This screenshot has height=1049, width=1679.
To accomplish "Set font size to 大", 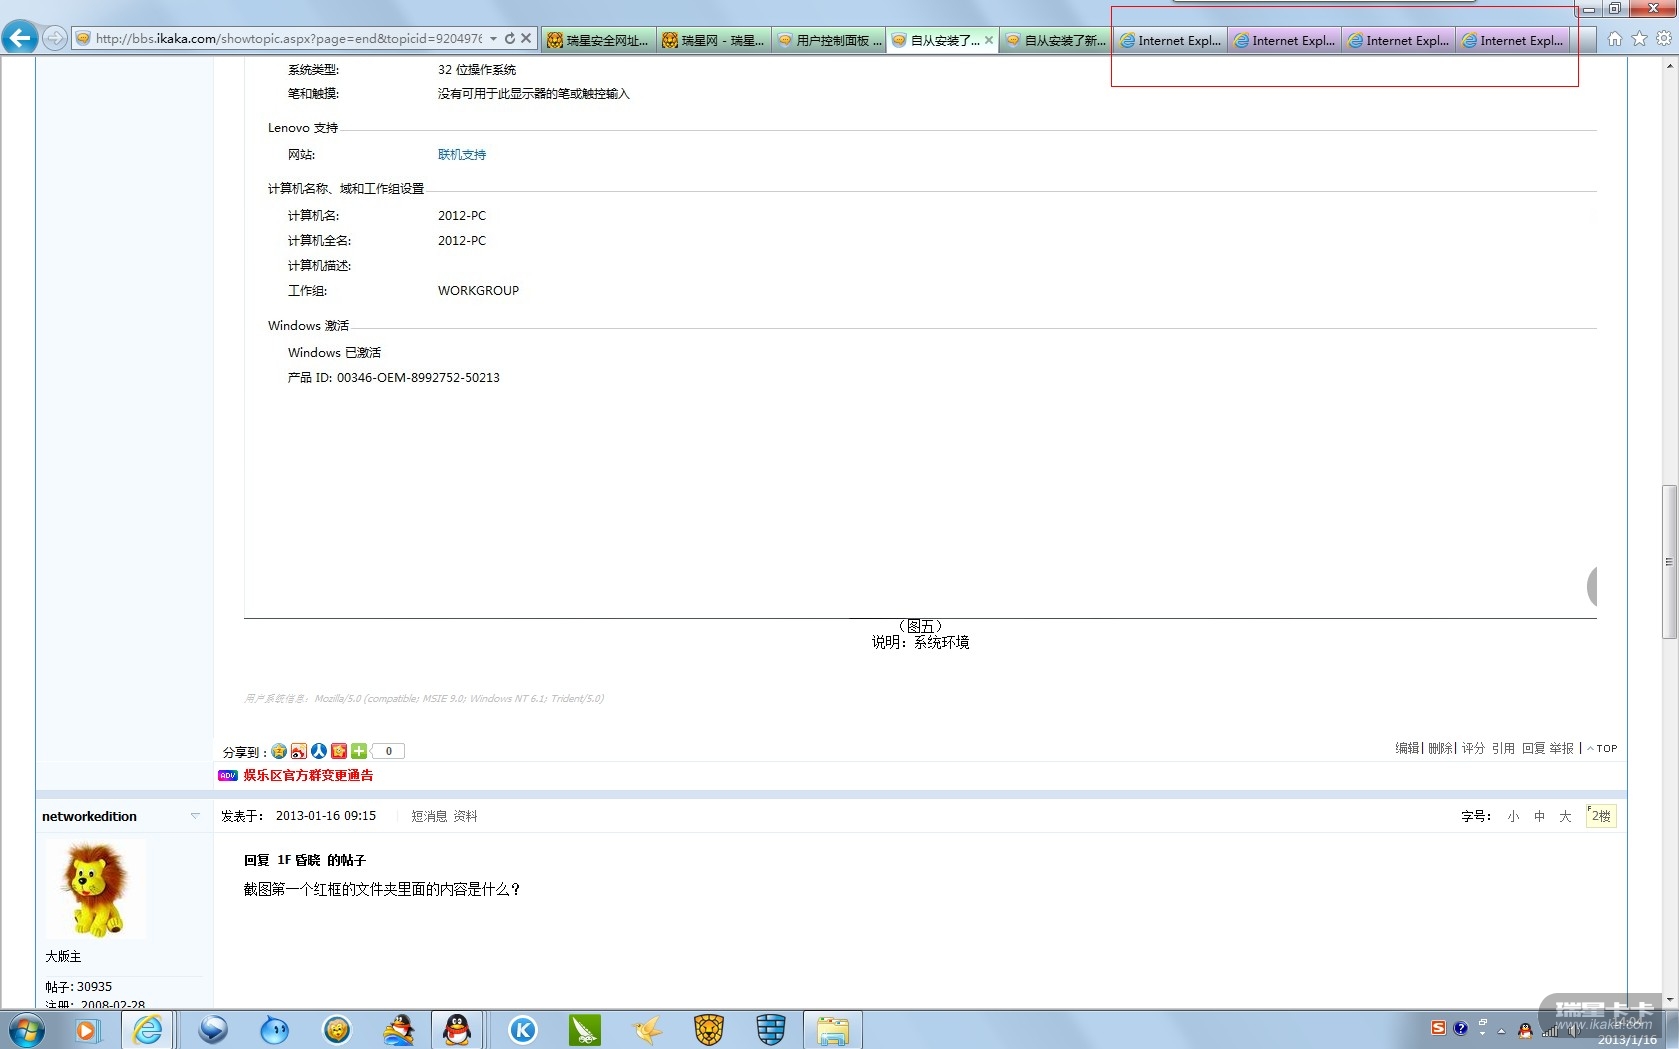I will coord(1566,816).
